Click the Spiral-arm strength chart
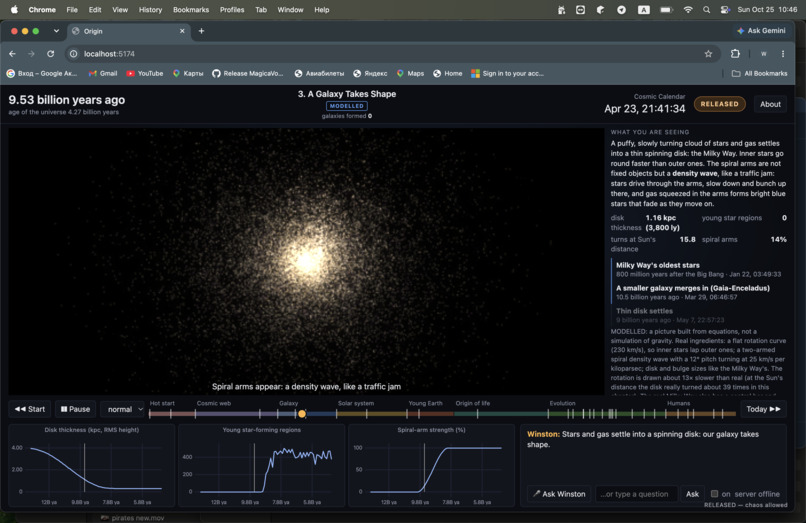This screenshot has width=806, height=523. click(431, 465)
